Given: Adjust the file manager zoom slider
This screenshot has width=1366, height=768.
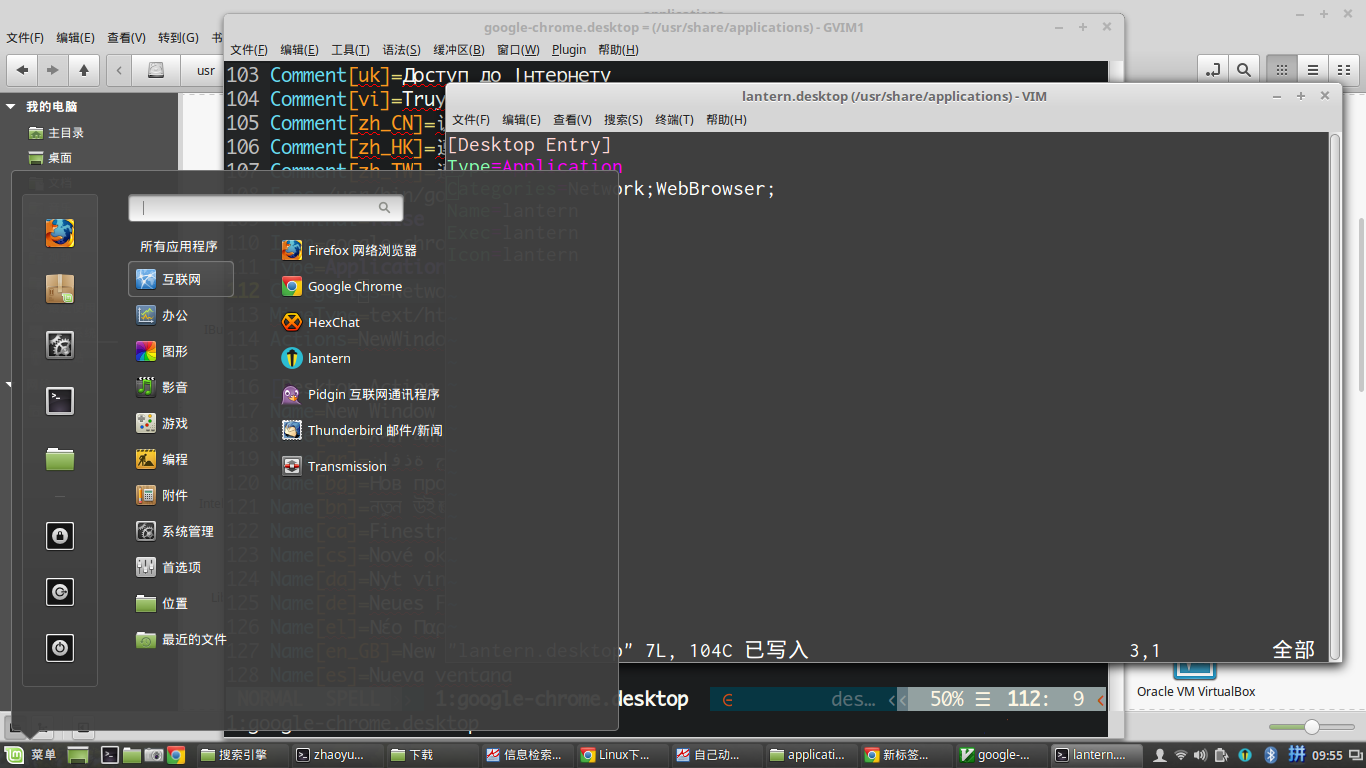Looking at the screenshot, I should coord(1311,727).
